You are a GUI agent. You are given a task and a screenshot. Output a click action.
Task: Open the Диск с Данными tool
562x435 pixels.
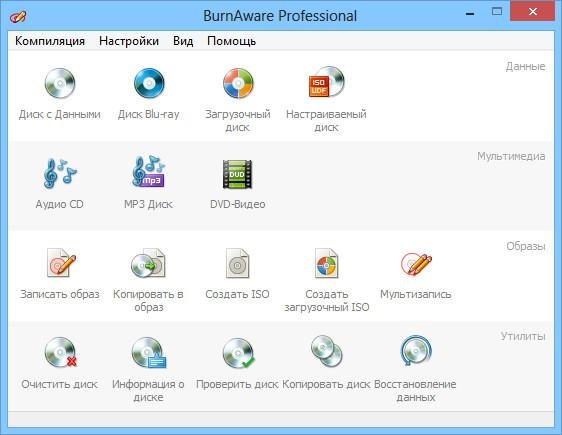tap(59, 94)
